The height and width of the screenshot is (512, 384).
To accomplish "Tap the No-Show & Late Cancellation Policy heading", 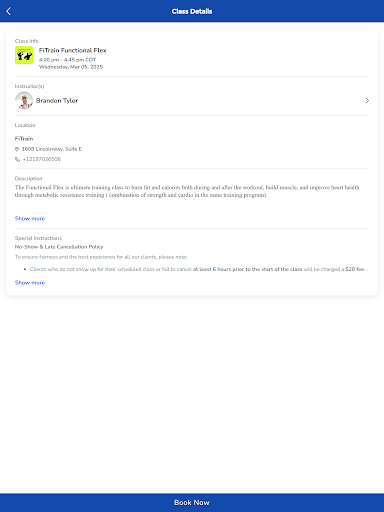I will [59, 247].
